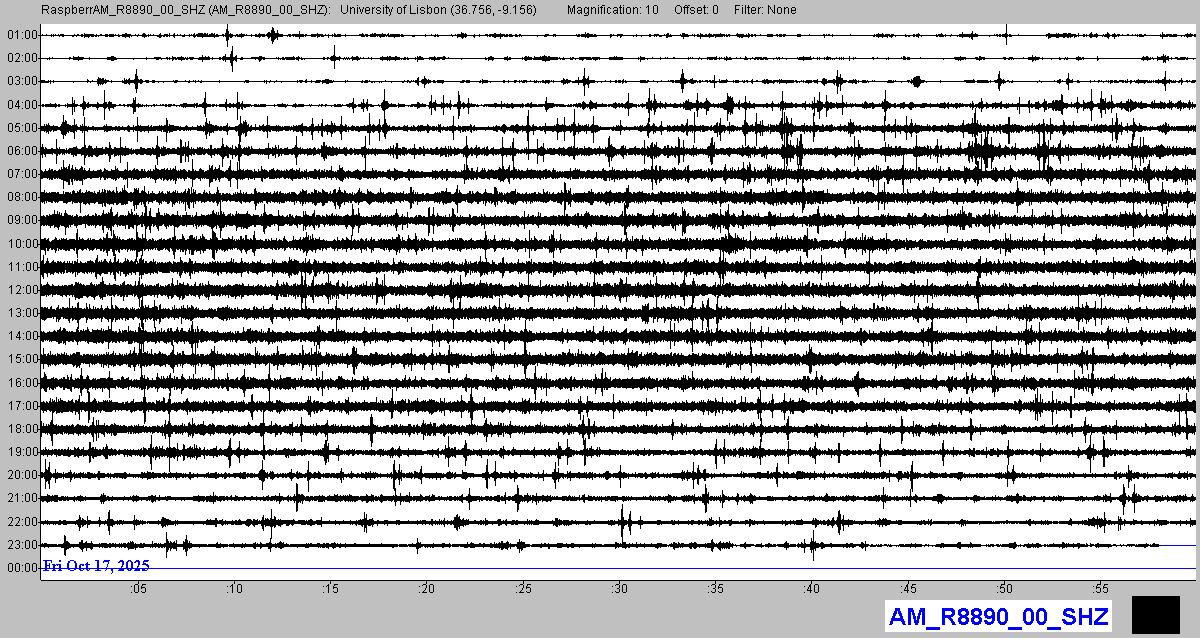Screen dimensions: 1200x638
Task: Click the 00:00 hour row label
Action: pyautogui.click(x=21, y=568)
